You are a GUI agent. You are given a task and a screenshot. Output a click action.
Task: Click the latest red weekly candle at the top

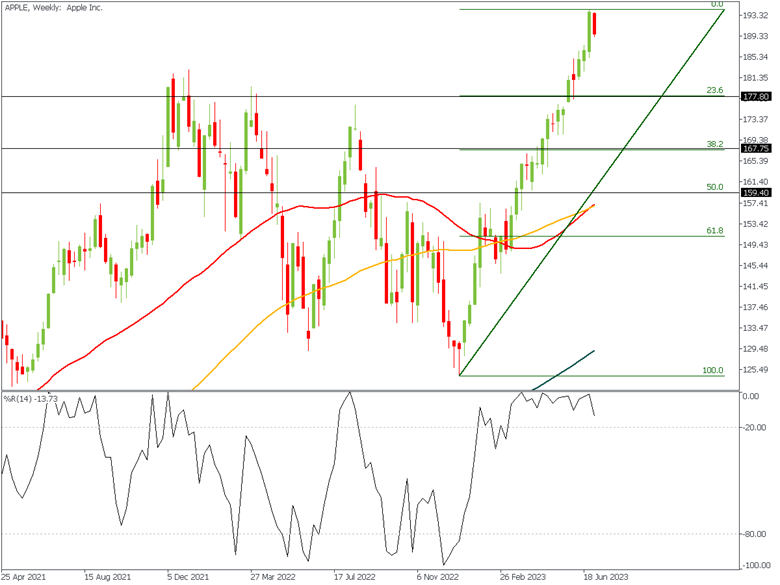click(594, 24)
